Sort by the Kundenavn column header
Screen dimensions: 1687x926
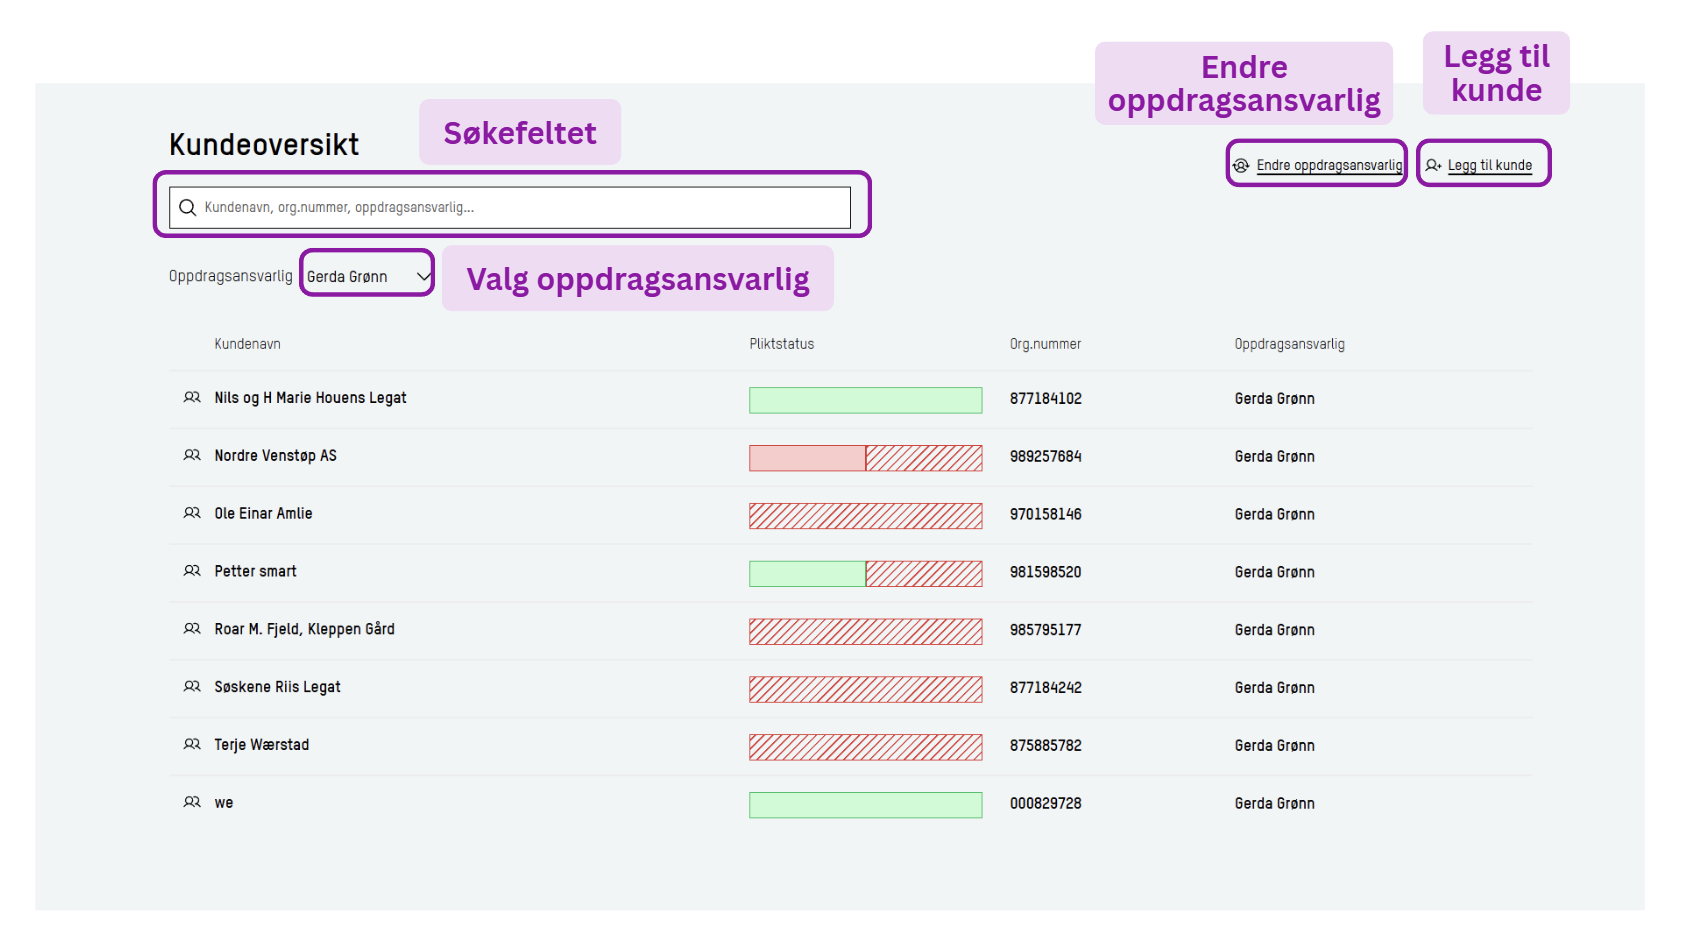point(247,344)
